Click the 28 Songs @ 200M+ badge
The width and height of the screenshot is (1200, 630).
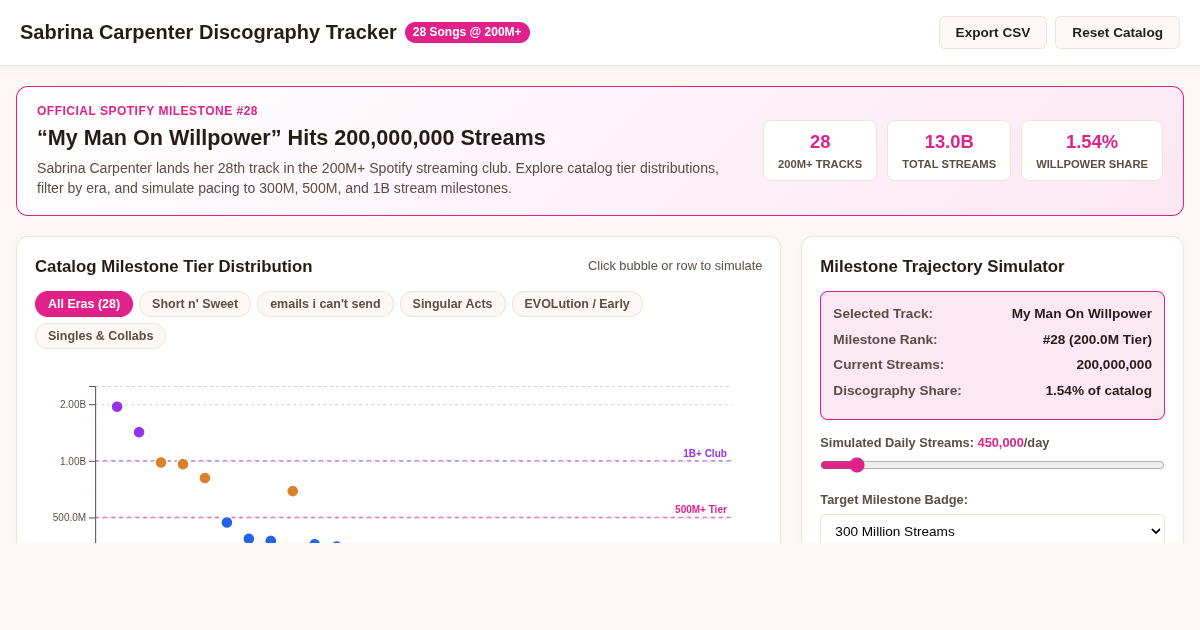point(467,32)
